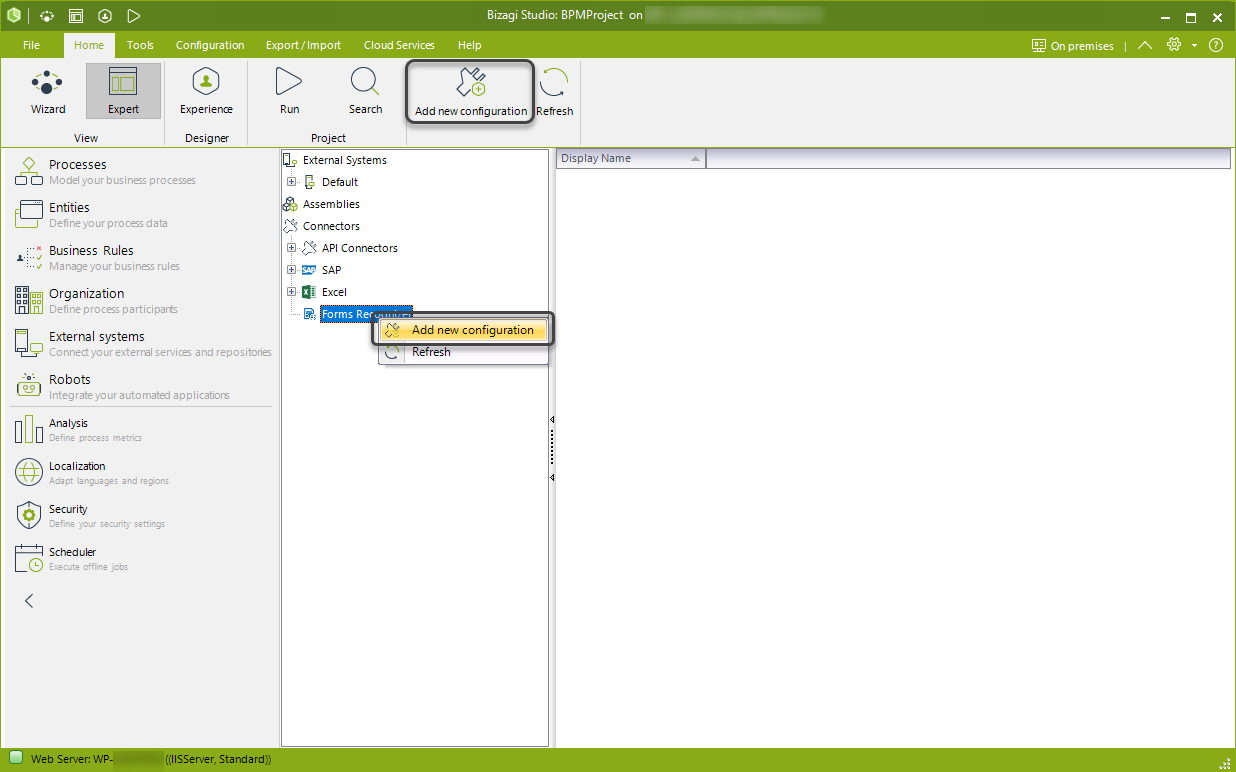1236x772 pixels.
Task: Open the Export / Import tab
Action: point(303,45)
